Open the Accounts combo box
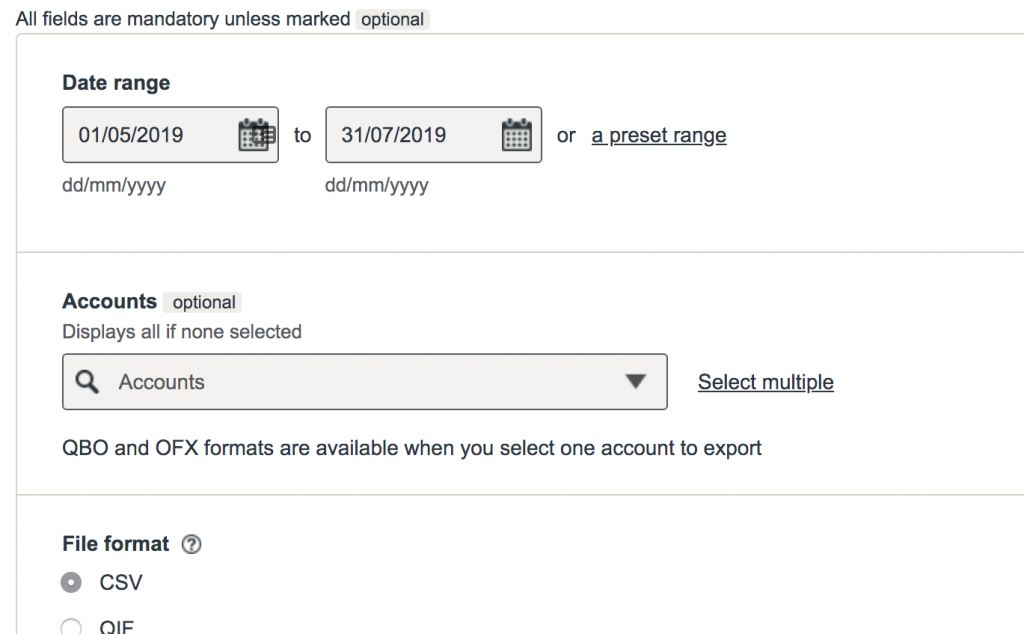 (x=364, y=382)
